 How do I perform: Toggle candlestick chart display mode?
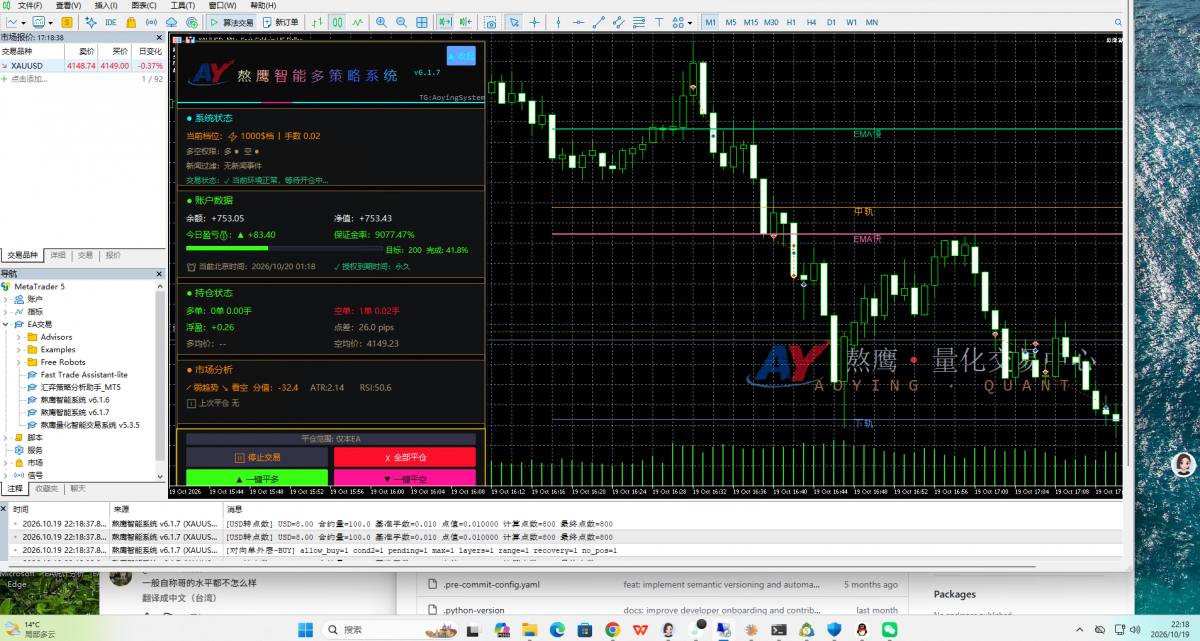[337, 22]
